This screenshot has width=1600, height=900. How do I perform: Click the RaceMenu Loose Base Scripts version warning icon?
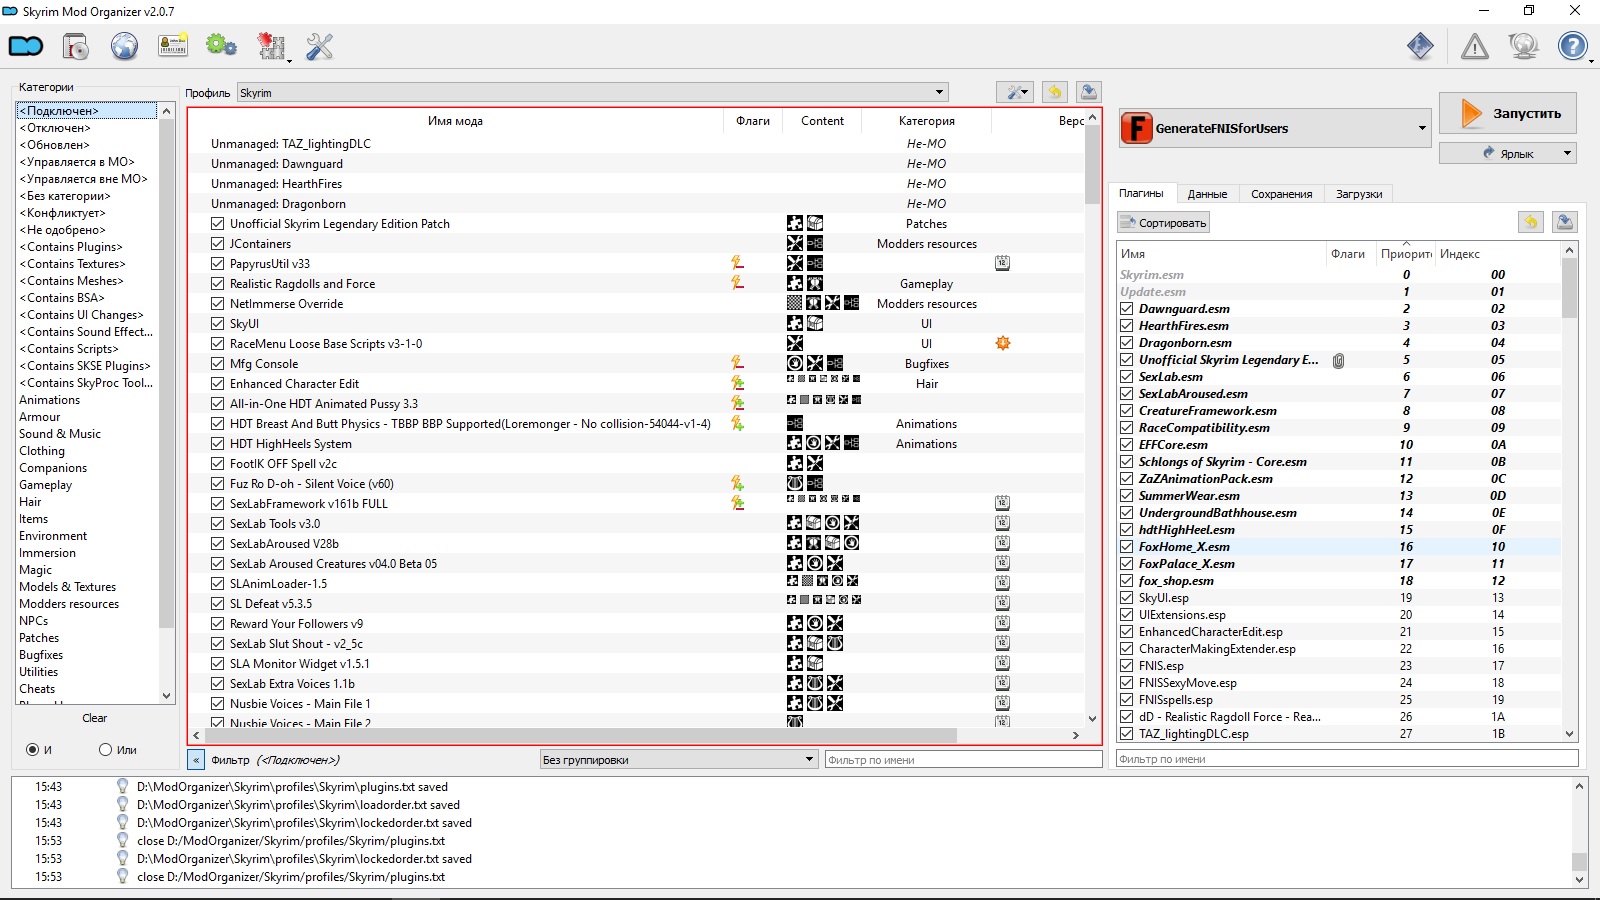point(1003,343)
